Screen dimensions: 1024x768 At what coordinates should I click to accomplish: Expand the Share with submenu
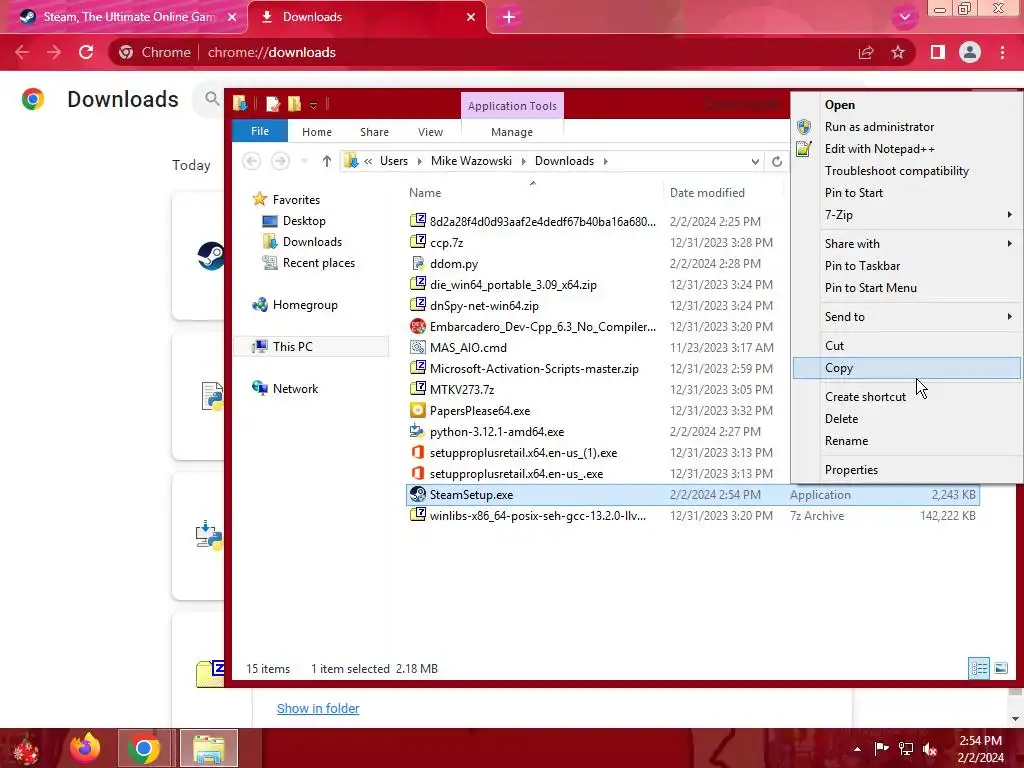click(x=906, y=244)
